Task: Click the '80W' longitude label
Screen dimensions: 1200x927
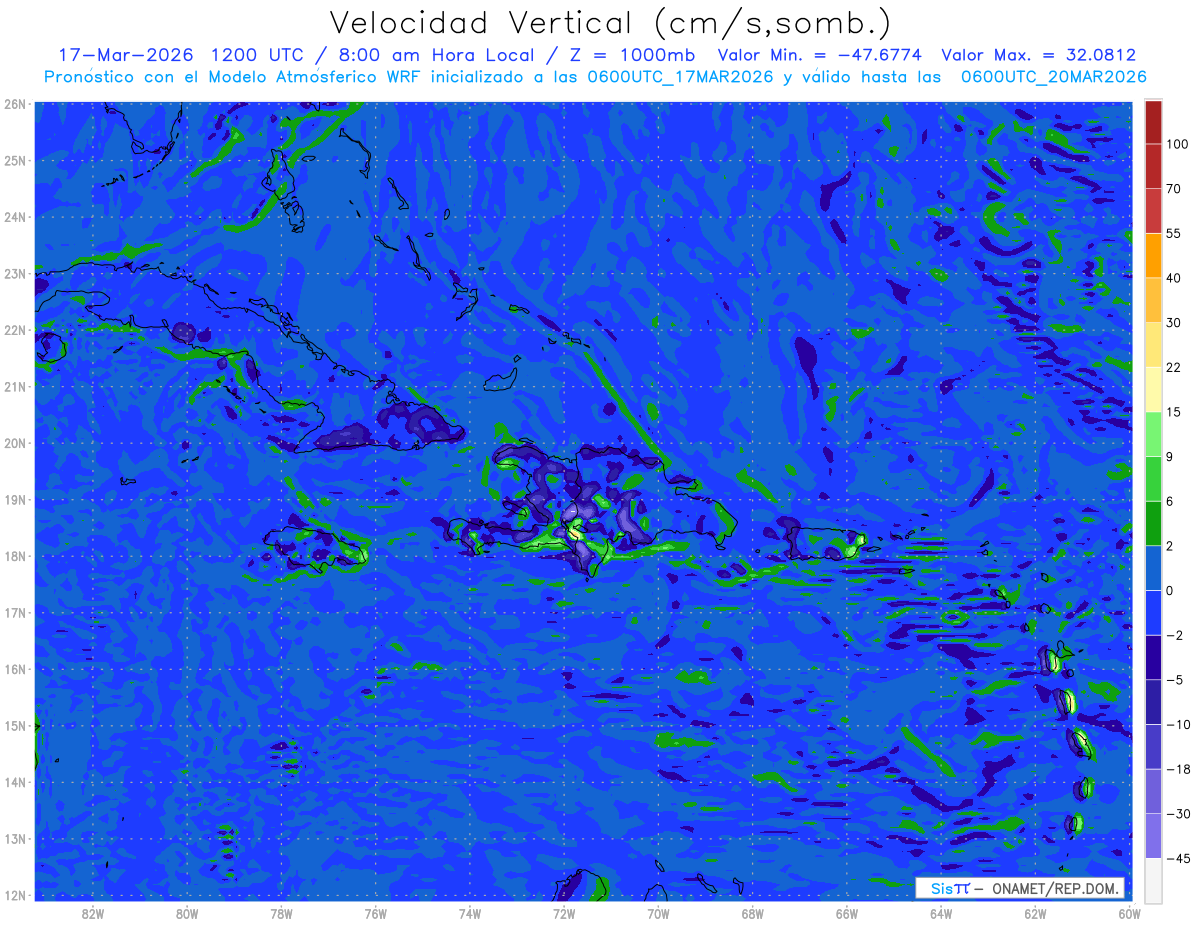Action: [x=187, y=913]
